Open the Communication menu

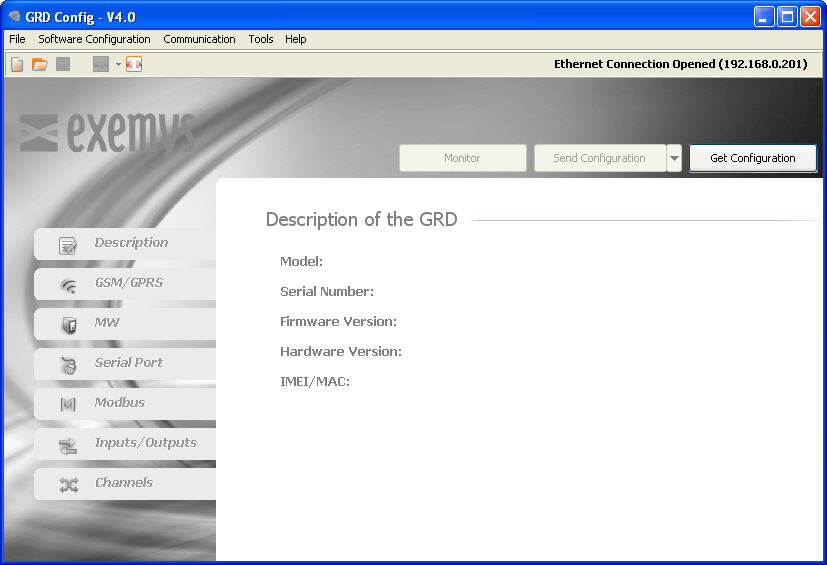[199, 39]
